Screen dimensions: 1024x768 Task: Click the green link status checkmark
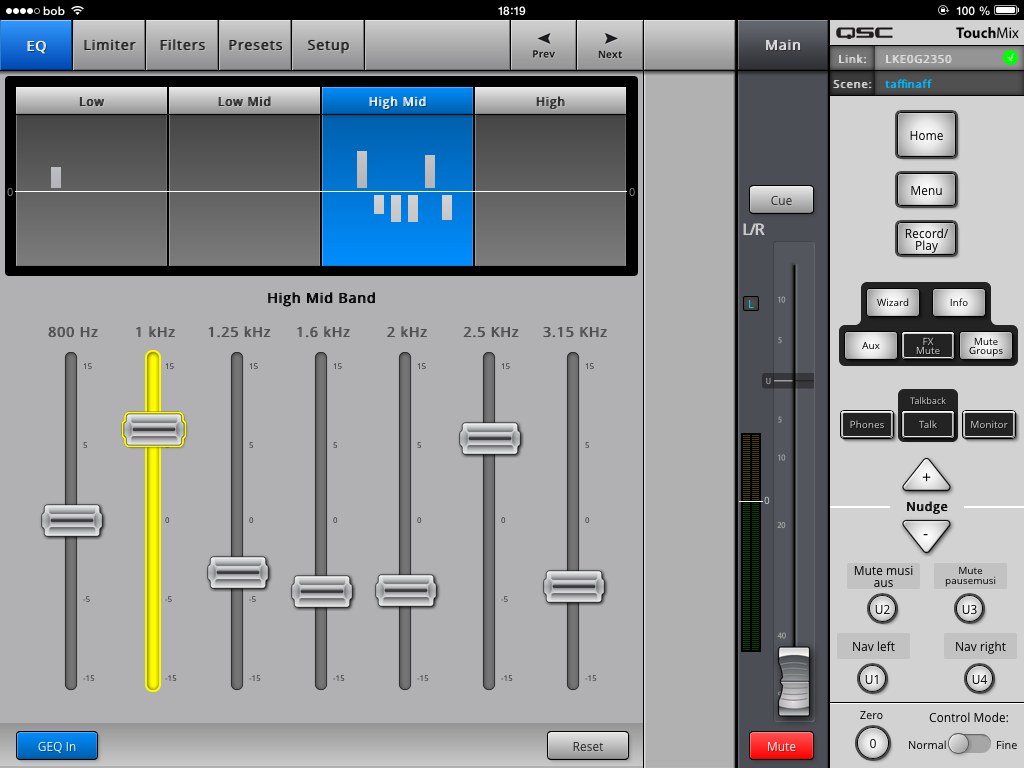point(1010,58)
